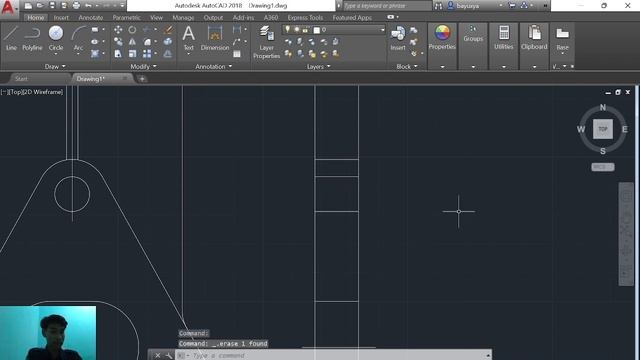Expand command line history arrow
Image resolution: width=640 pixels, height=360 pixels.
pyautogui.click(x=488, y=356)
